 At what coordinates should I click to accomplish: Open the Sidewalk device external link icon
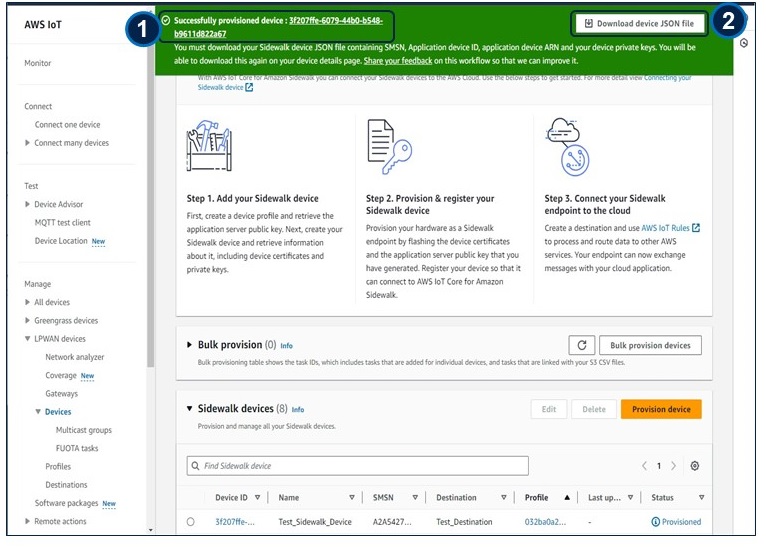tap(249, 87)
